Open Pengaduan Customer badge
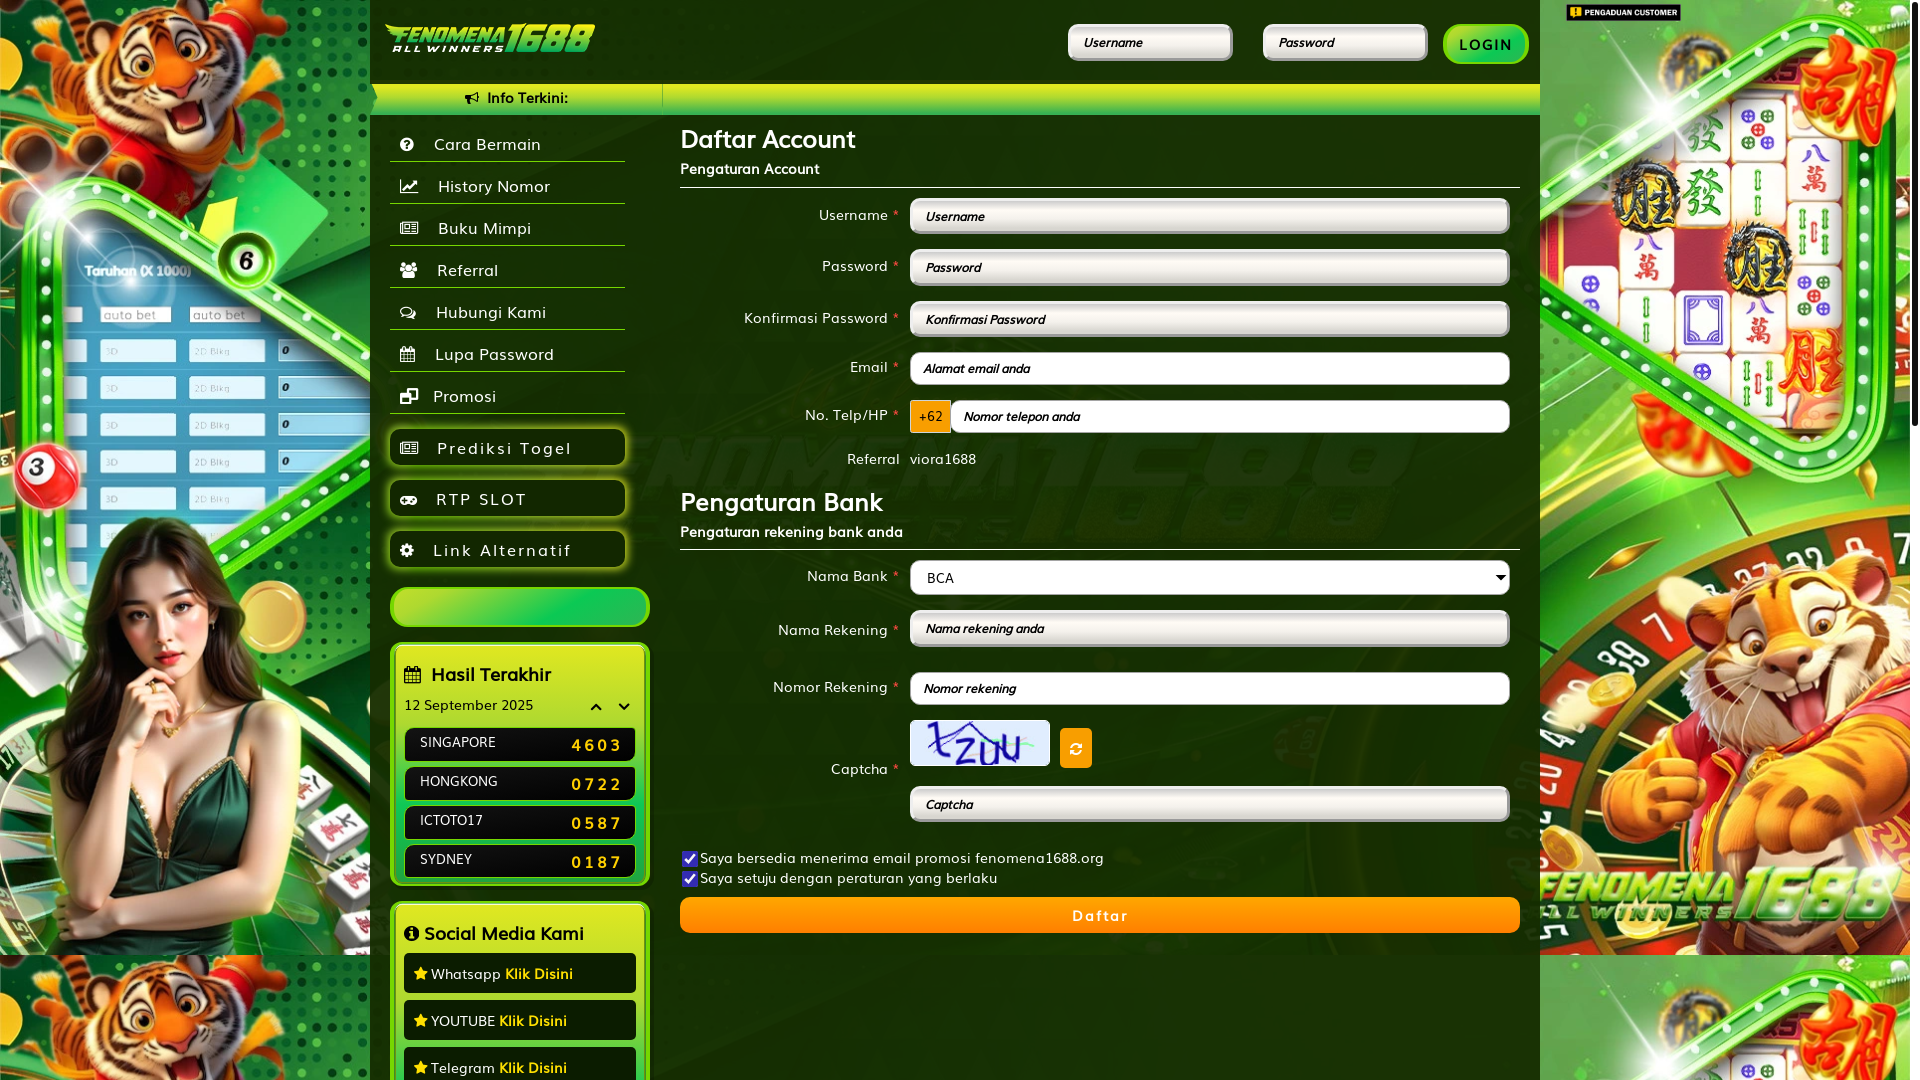1920x1080 pixels. (1623, 12)
